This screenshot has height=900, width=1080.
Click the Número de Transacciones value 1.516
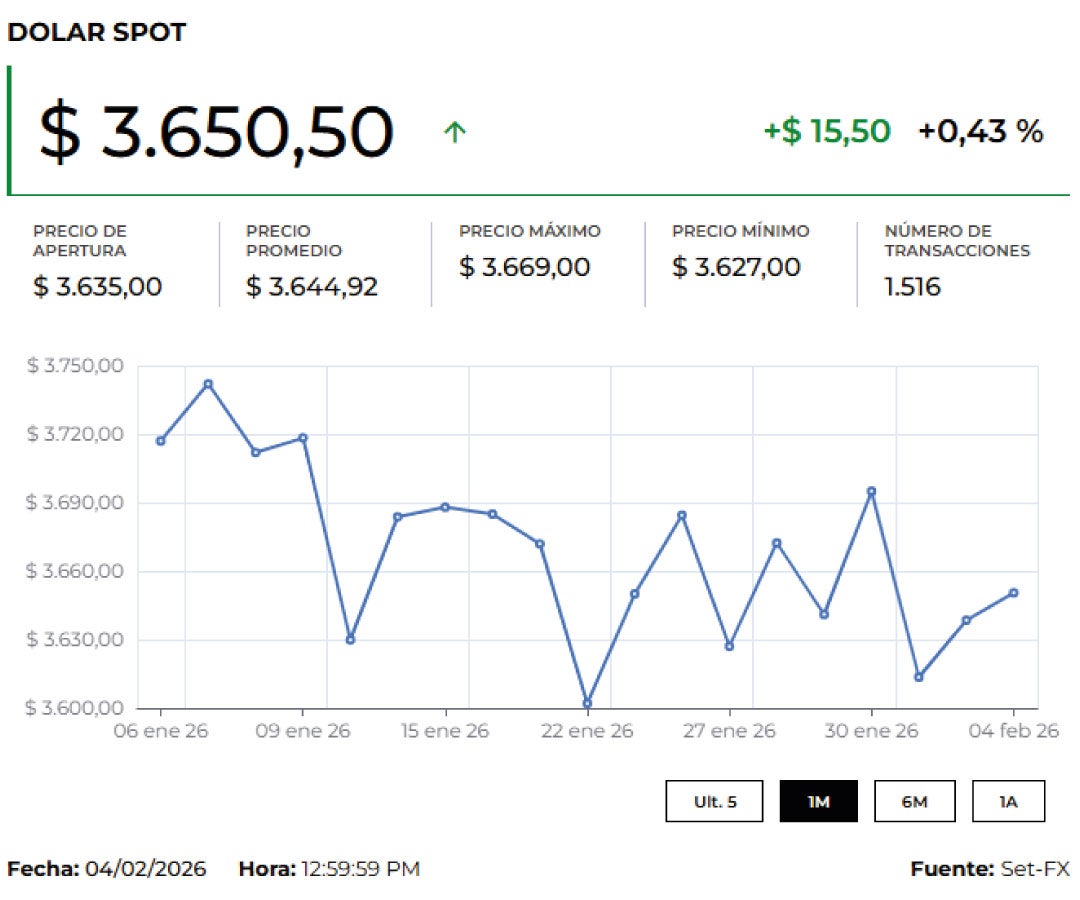912,287
